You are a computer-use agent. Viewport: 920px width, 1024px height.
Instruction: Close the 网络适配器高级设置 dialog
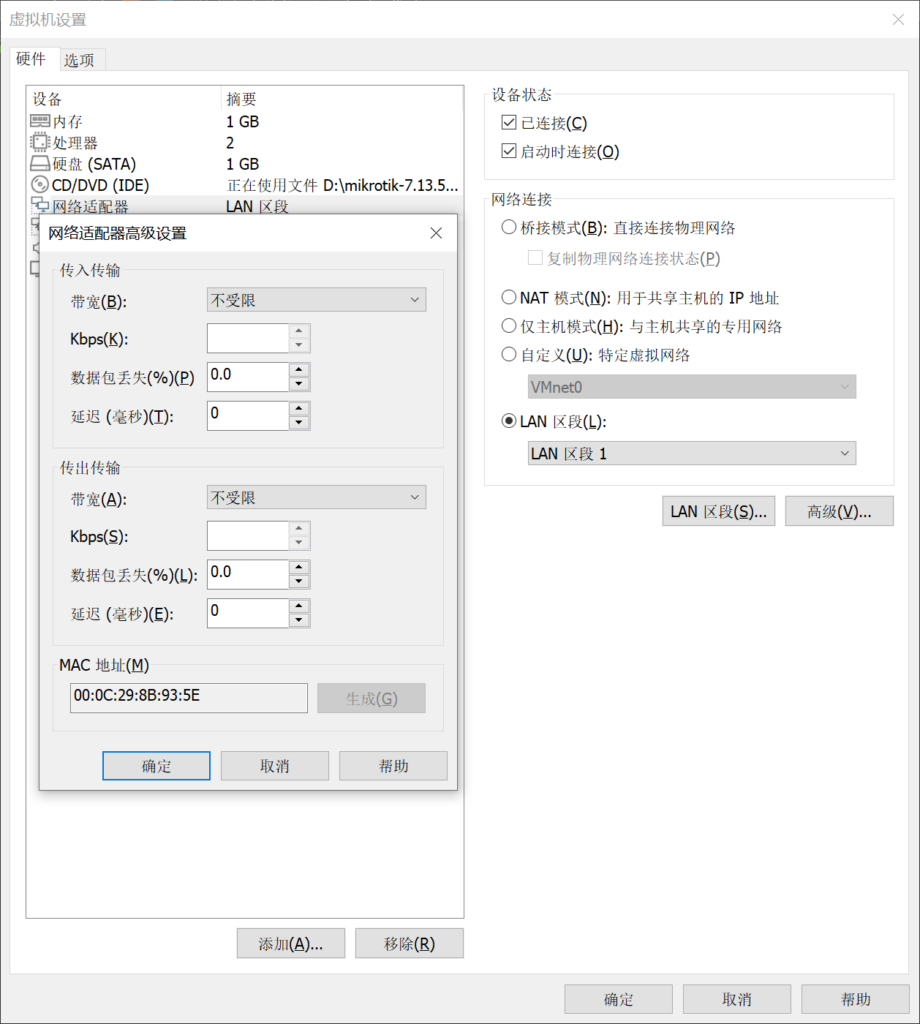click(436, 233)
